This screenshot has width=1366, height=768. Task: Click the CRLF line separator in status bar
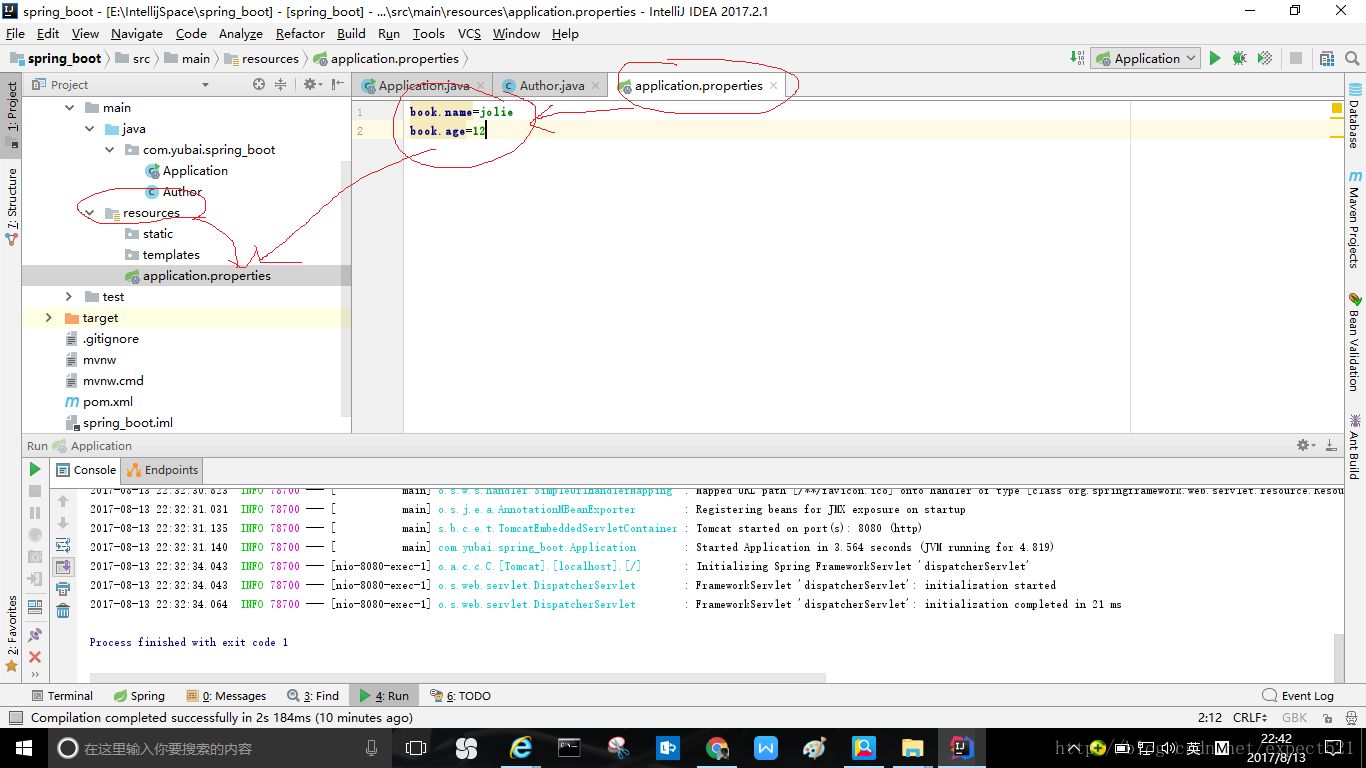pyautogui.click(x=1250, y=717)
